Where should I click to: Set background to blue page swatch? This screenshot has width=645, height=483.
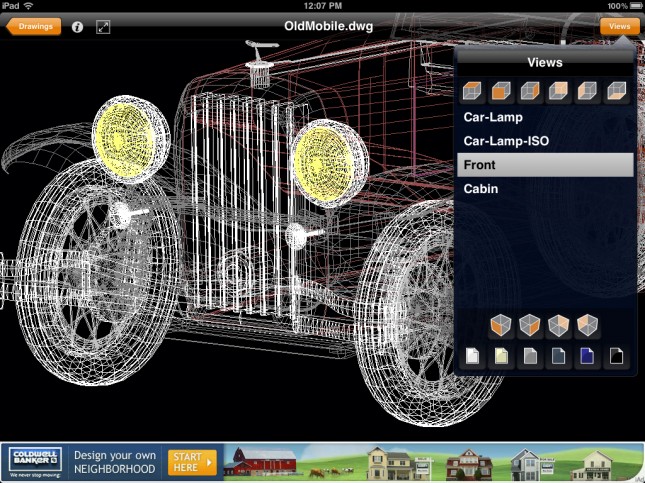pos(590,356)
